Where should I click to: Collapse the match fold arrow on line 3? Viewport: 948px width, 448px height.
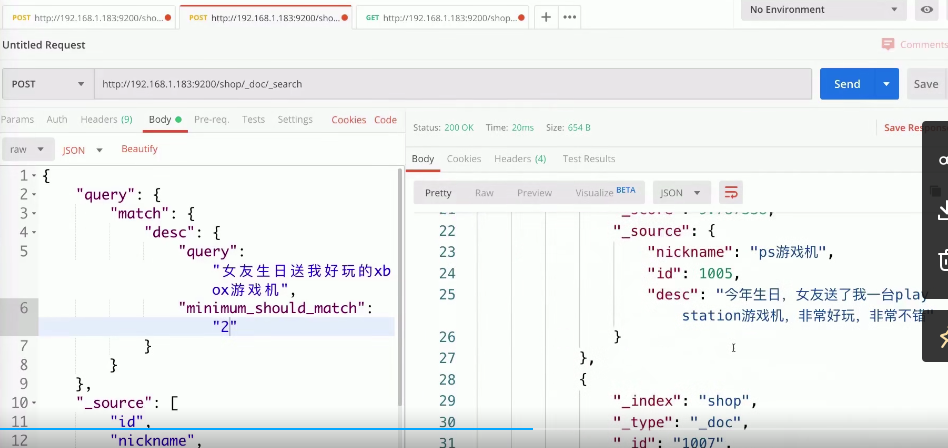point(34,214)
